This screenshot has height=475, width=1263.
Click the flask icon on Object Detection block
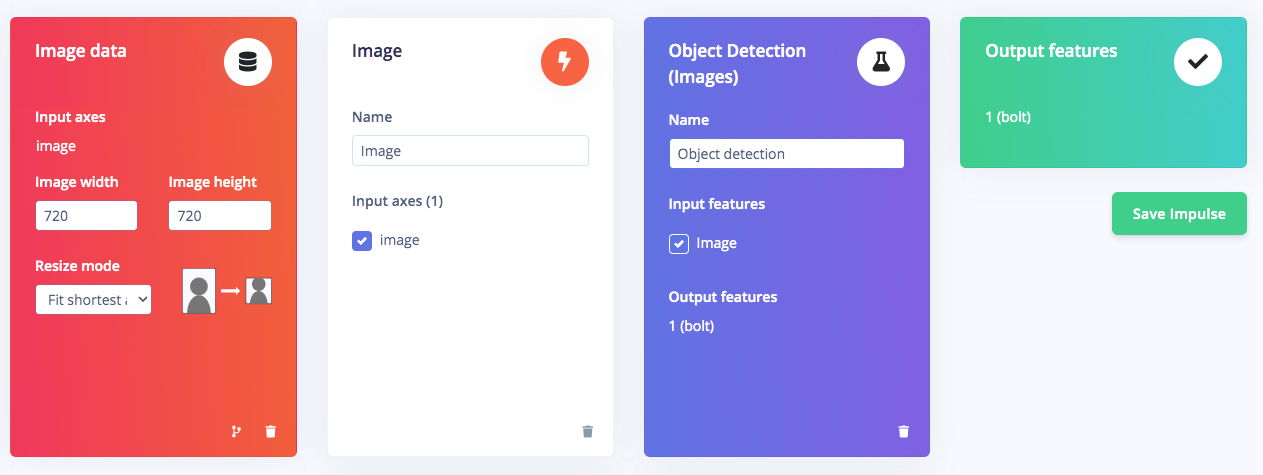(881, 63)
